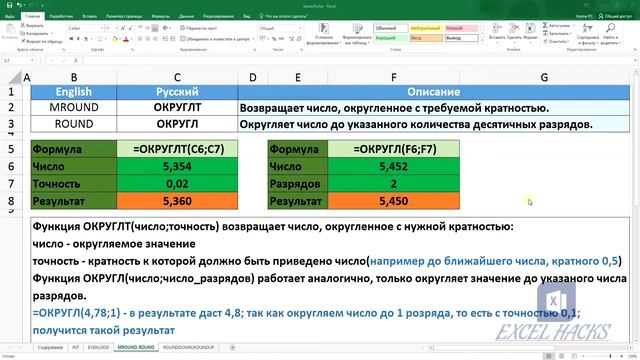Switch to the Вставка ribbon tab

[x=89, y=16]
